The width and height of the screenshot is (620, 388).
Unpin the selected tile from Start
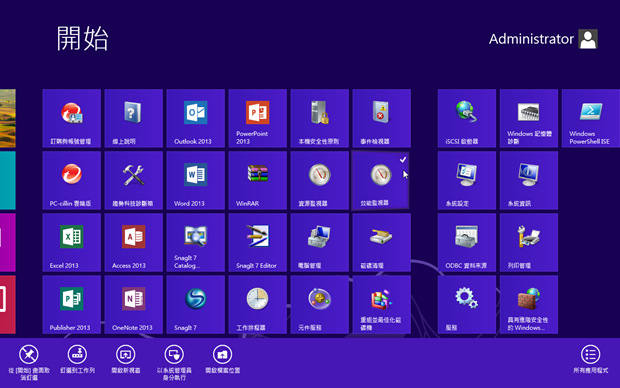pos(29,362)
